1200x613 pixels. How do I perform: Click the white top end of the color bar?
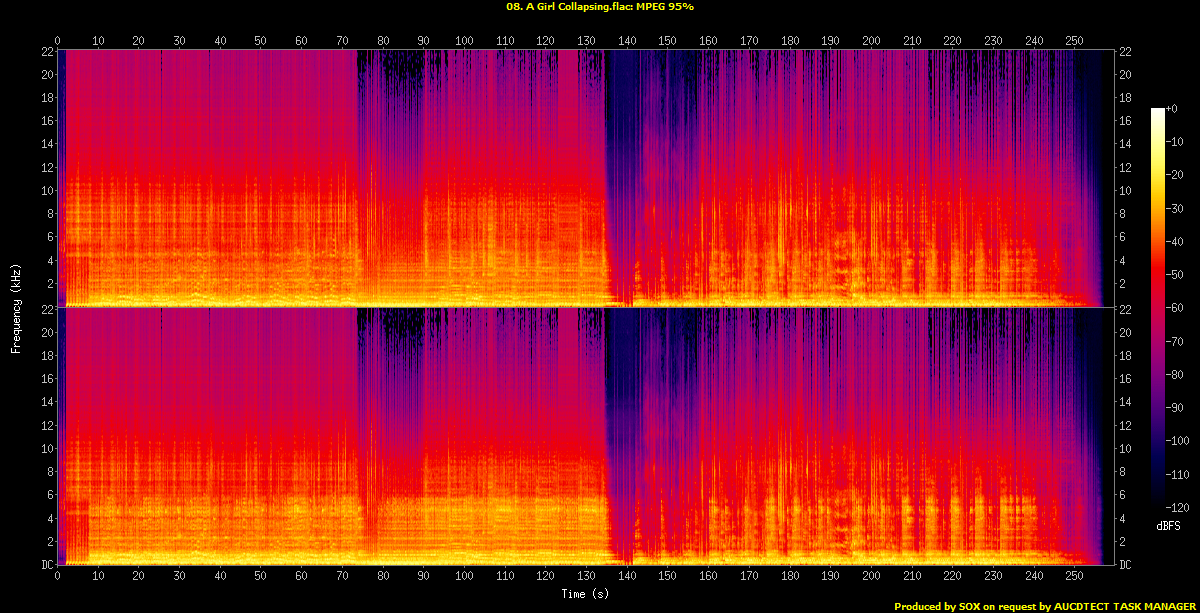coord(1158,111)
